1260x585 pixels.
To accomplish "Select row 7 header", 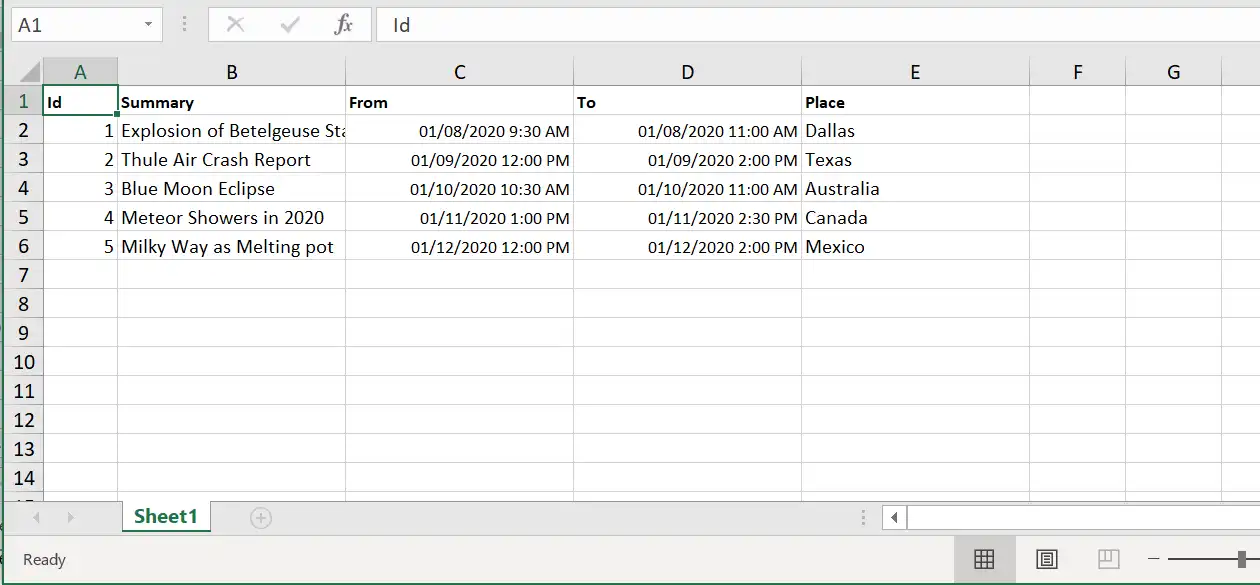I will [x=24, y=275].
